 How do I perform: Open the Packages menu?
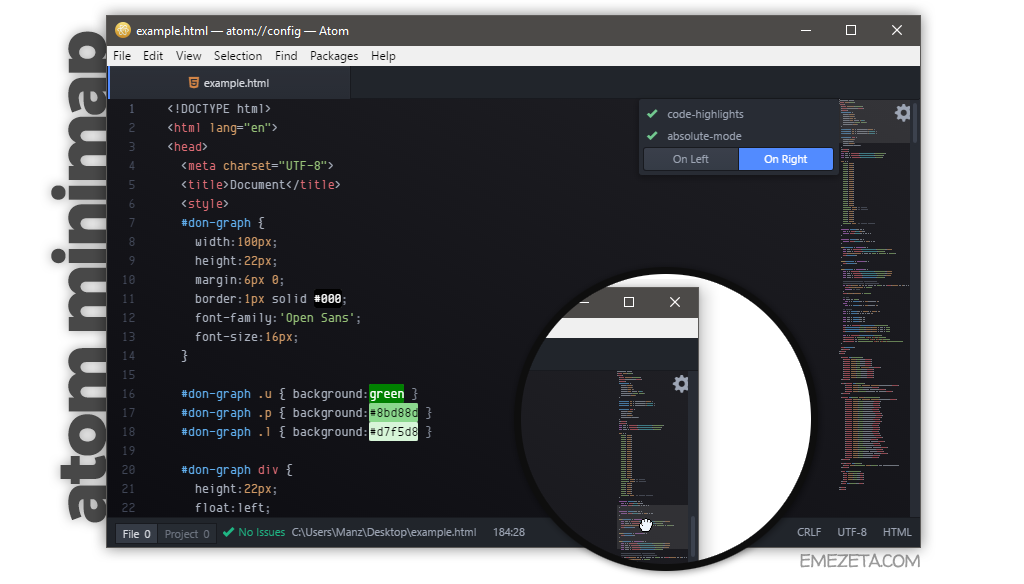tap(334, 56)
